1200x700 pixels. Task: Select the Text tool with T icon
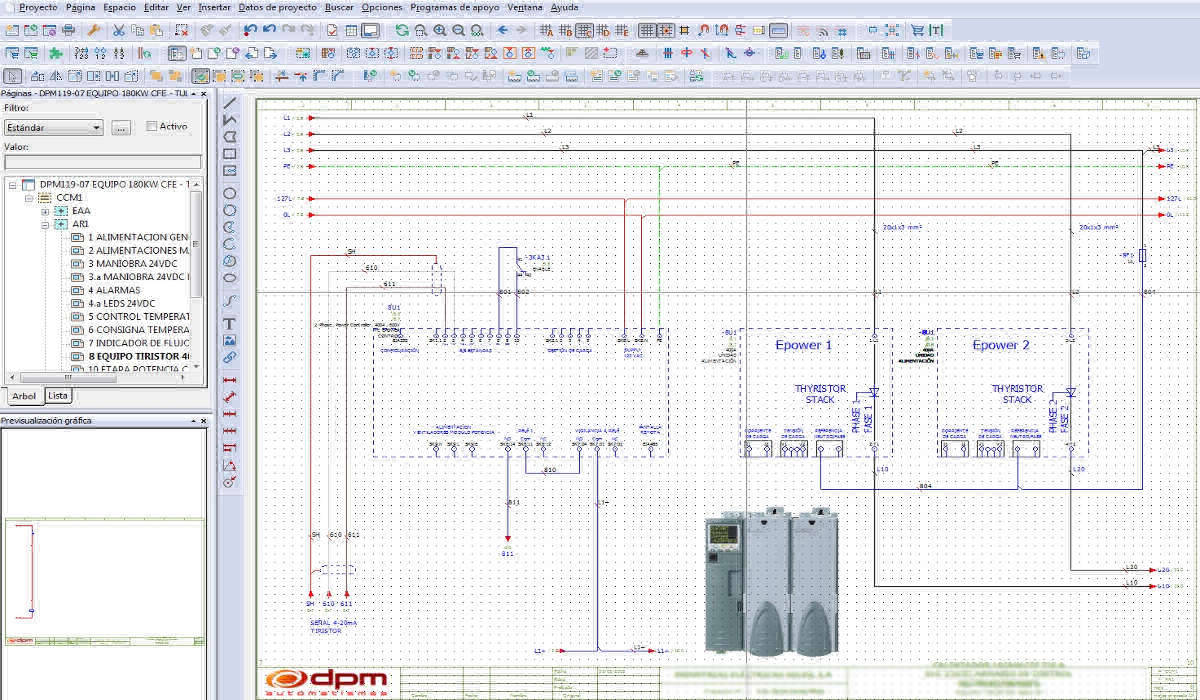tap(230, 323)
